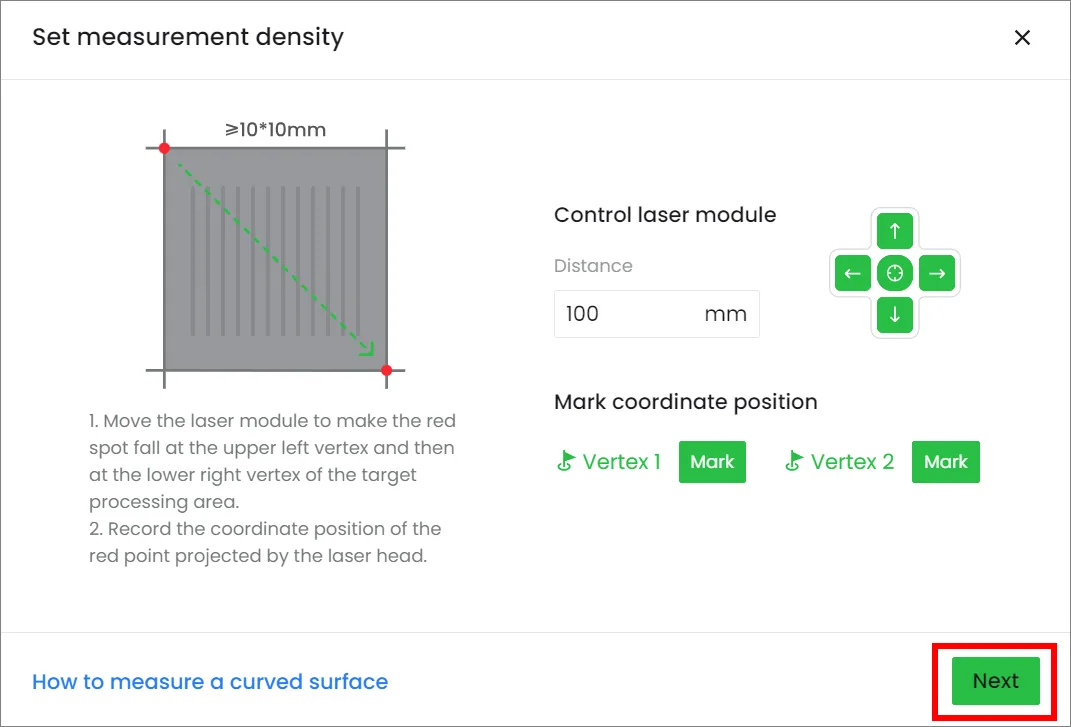This screenshot has height=727, width=1071.
Task: Move the laser module down with the arrow
Action: click(x=895, y=316)
